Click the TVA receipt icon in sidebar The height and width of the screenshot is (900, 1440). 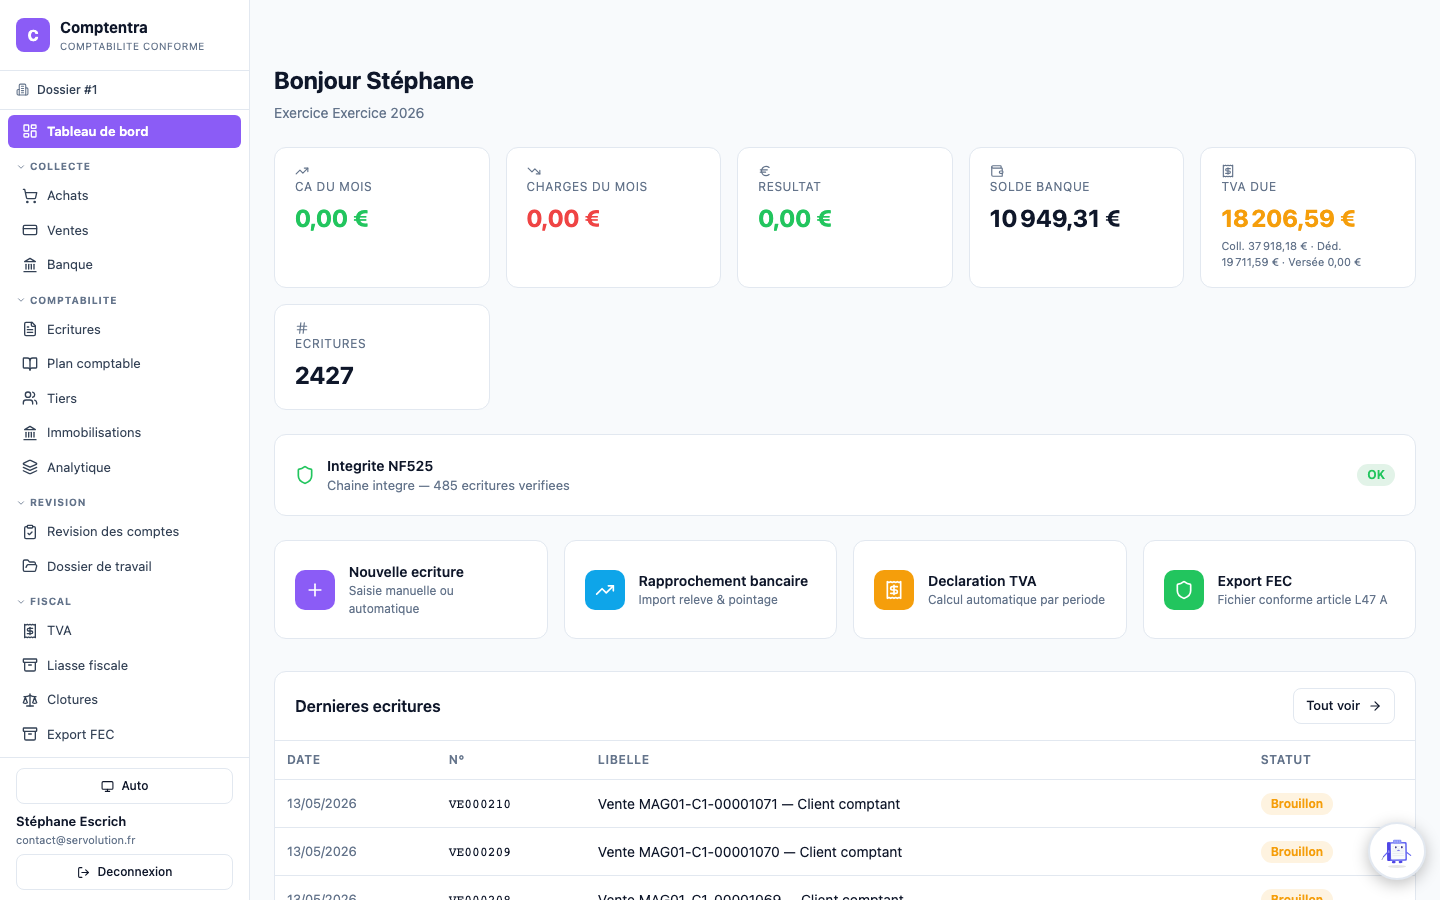pyautogui.click(x=30, y=631)
